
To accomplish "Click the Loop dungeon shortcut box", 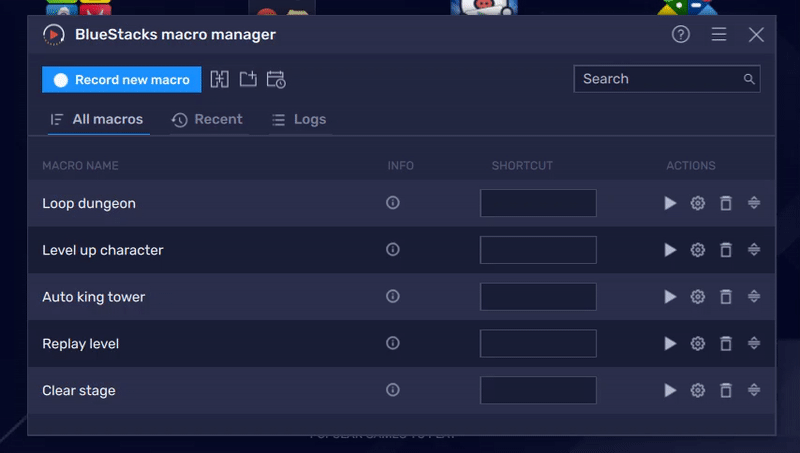I will 538,203.
